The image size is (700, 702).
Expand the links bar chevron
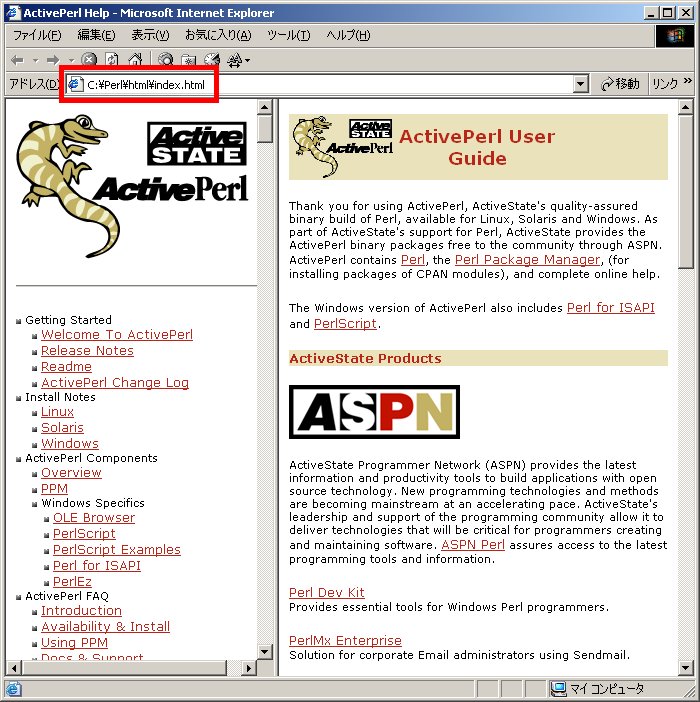coord(688,81)
